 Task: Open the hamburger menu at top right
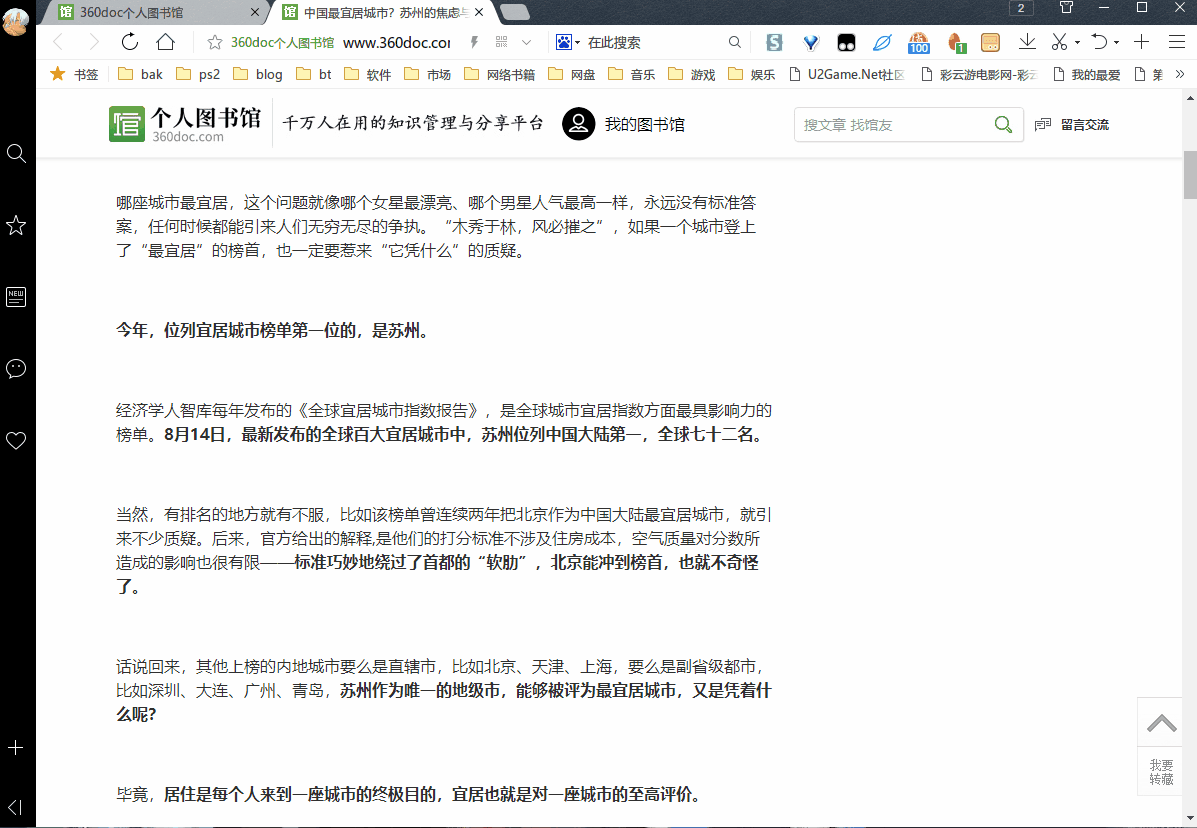tap(1175, 42)
